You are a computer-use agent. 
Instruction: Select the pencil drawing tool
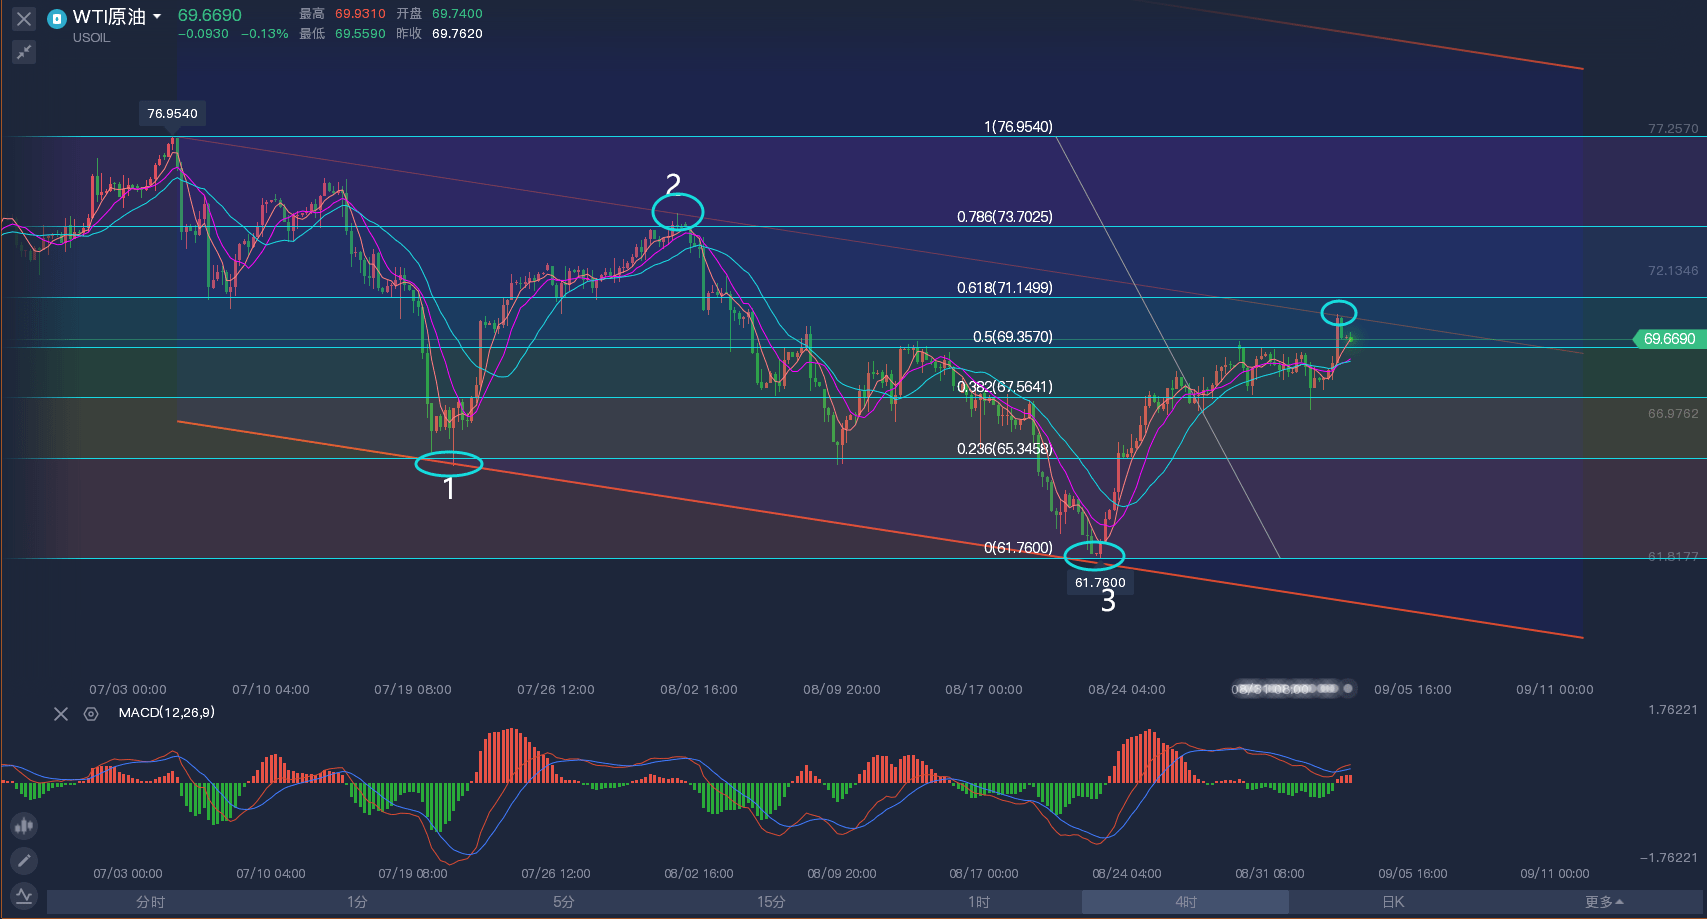24,860
